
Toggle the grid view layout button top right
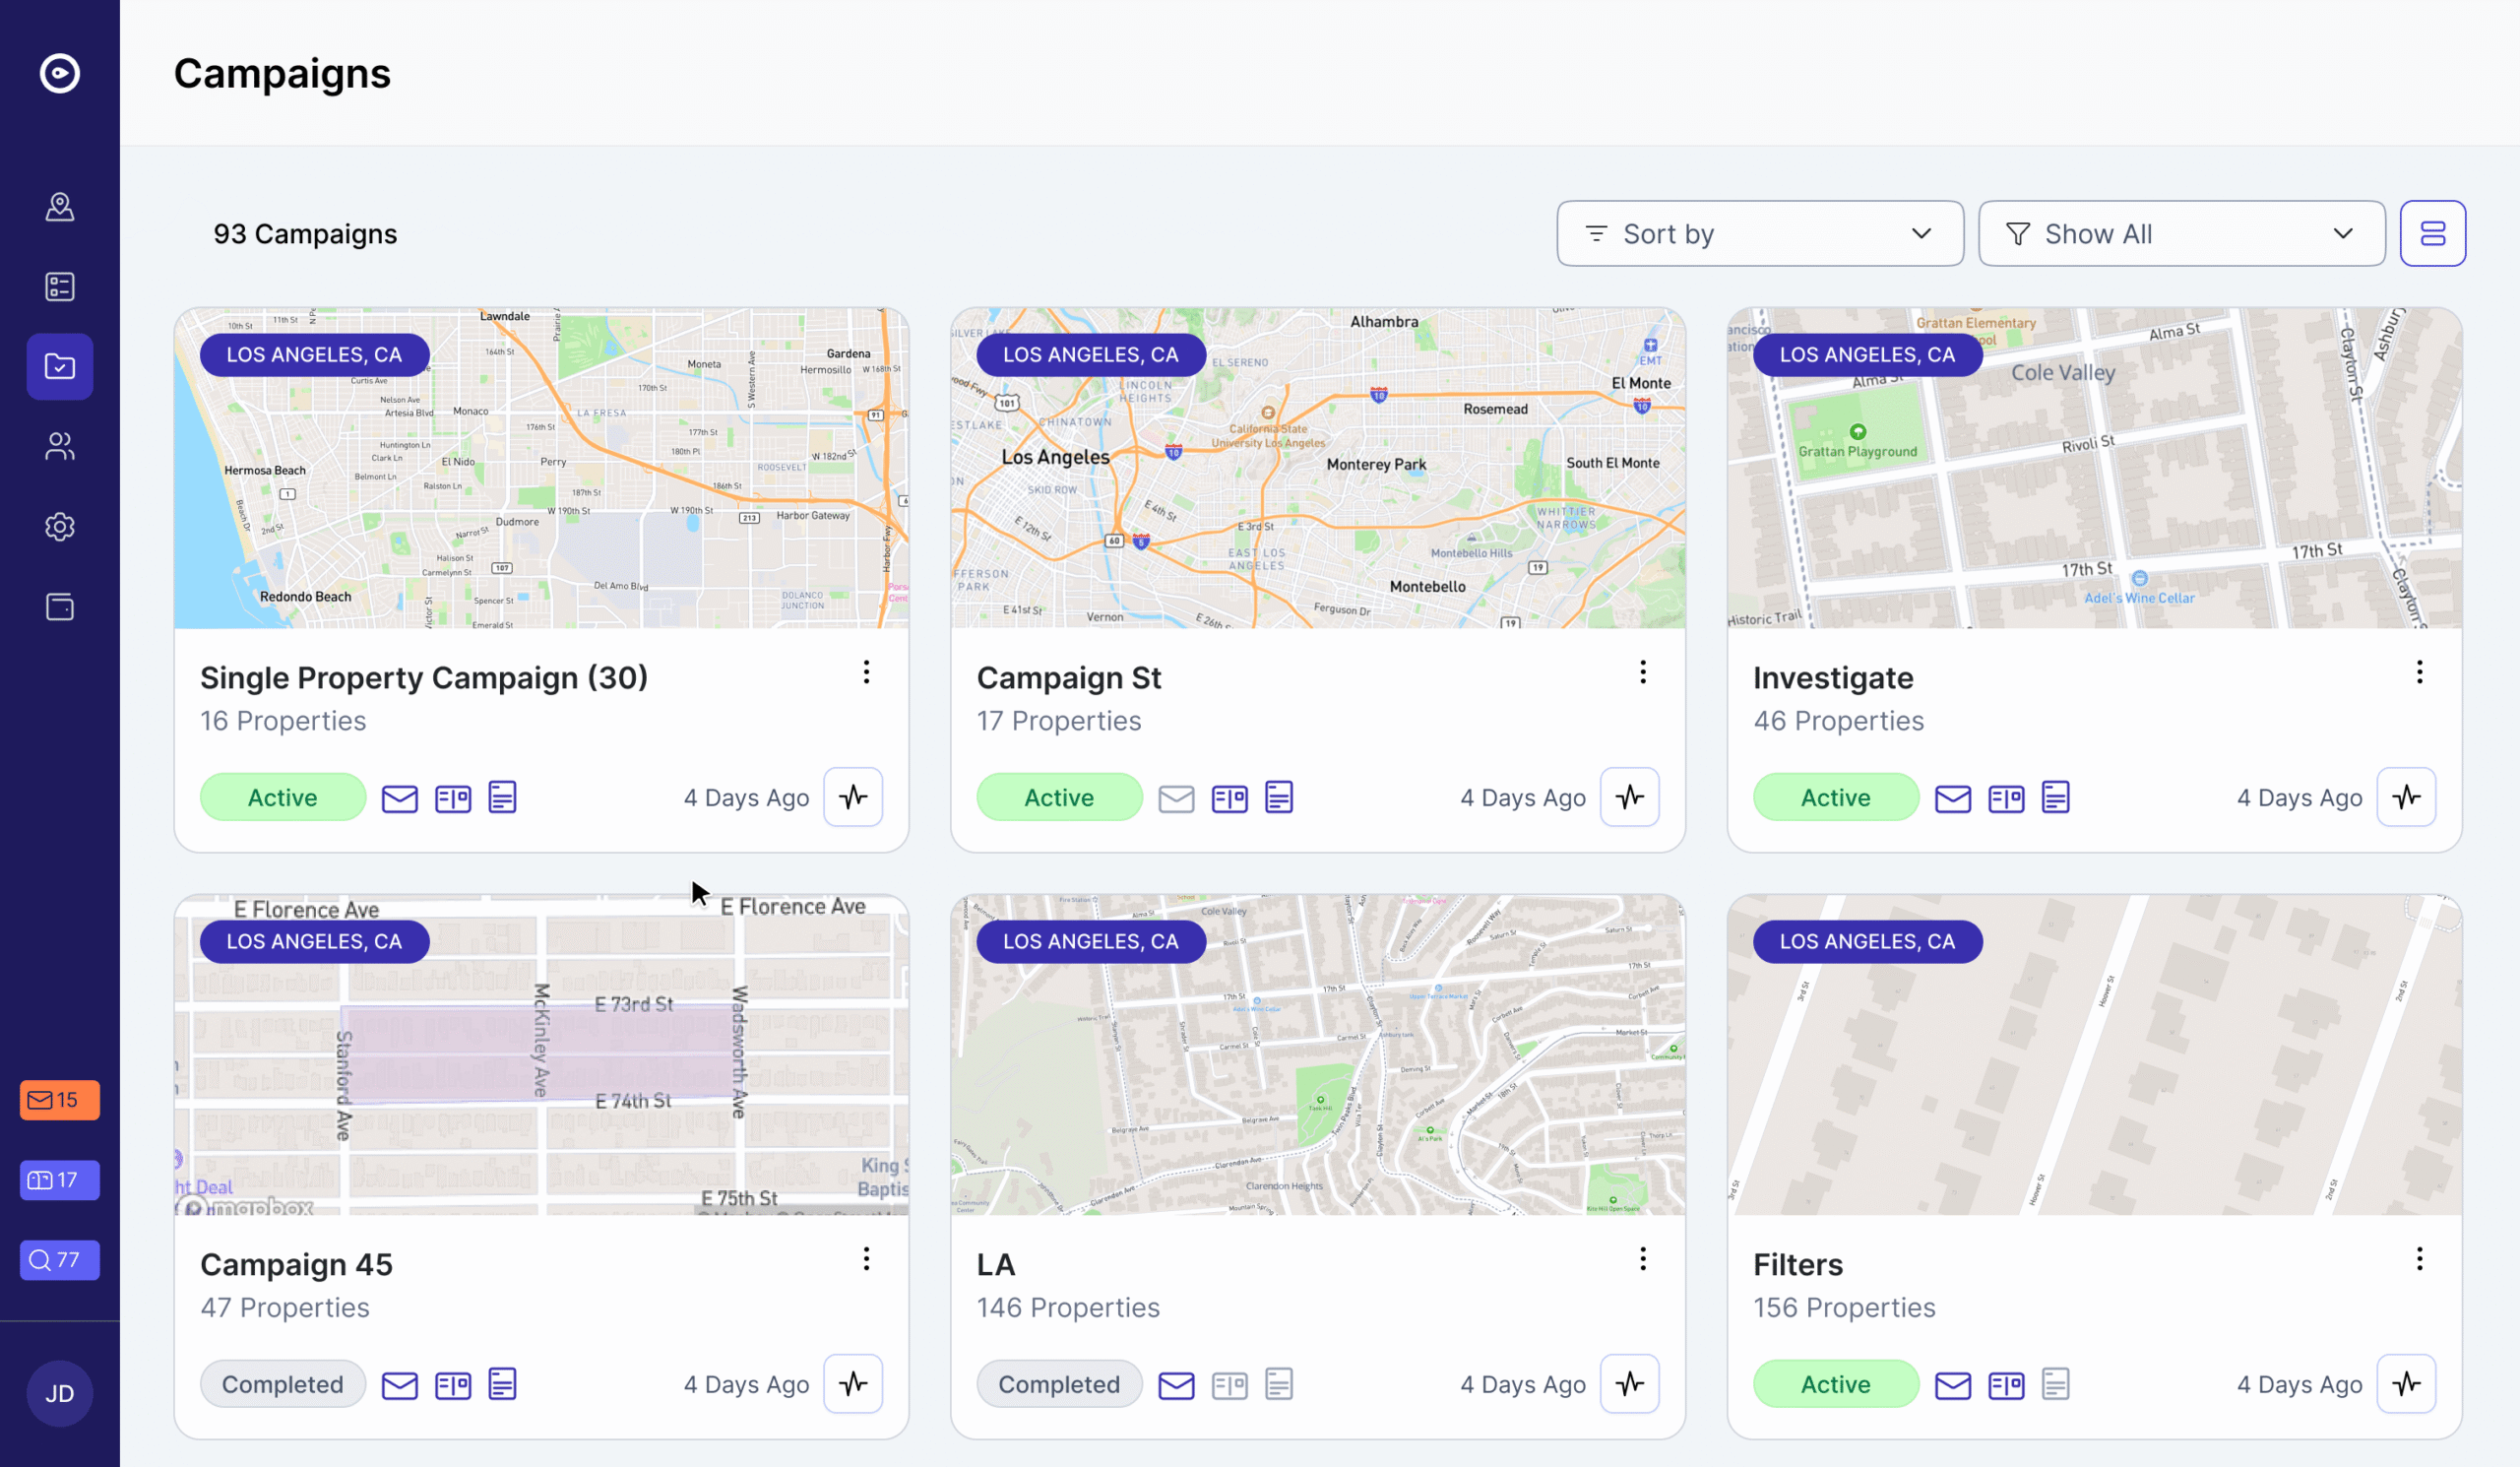[x=2433, y=233]
